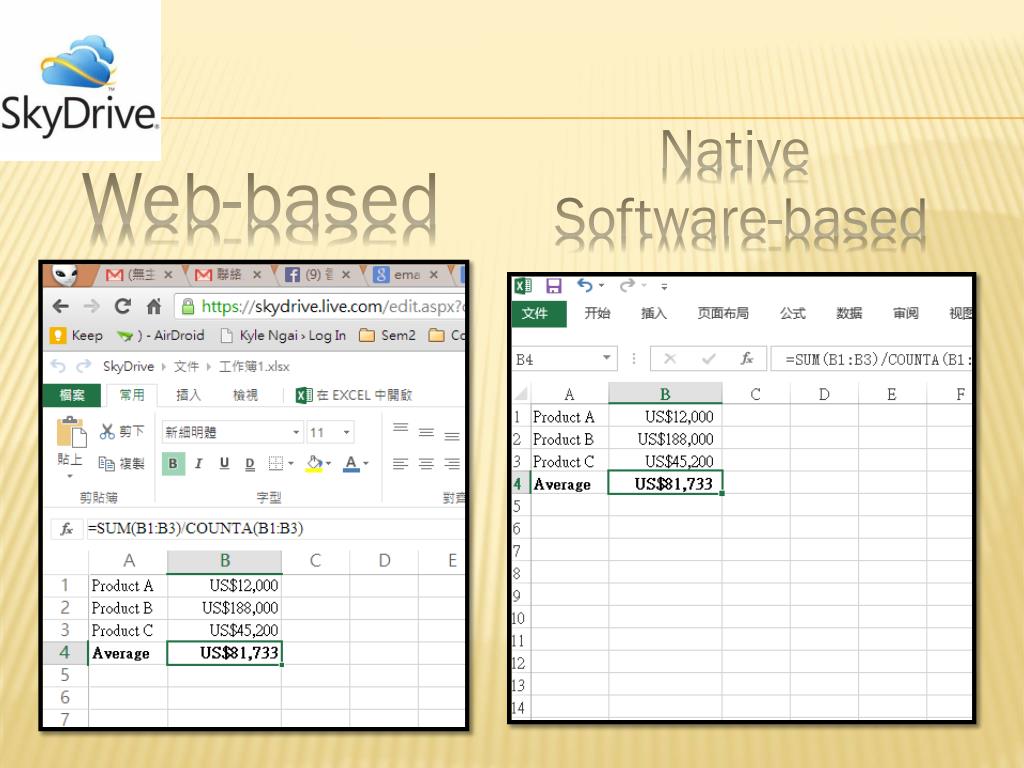Toggle Align Left in web Excel
This screenshot has width=1024, height=768.
(400, 463)
